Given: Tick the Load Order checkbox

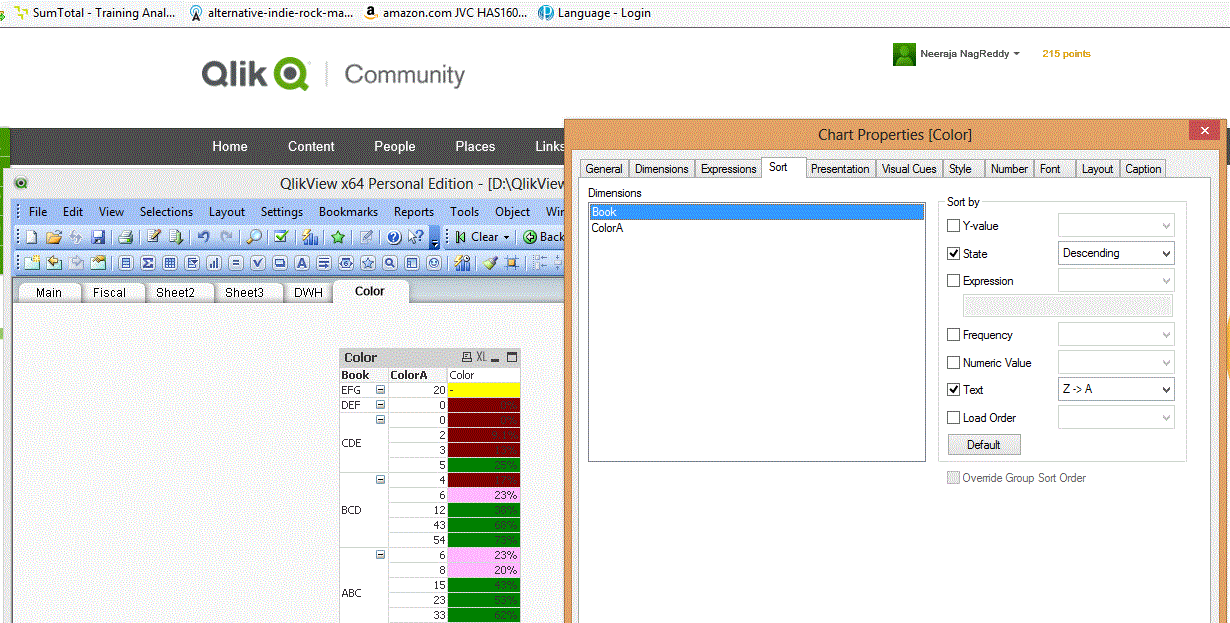Looking at the screenshot, I should (953, 418).
